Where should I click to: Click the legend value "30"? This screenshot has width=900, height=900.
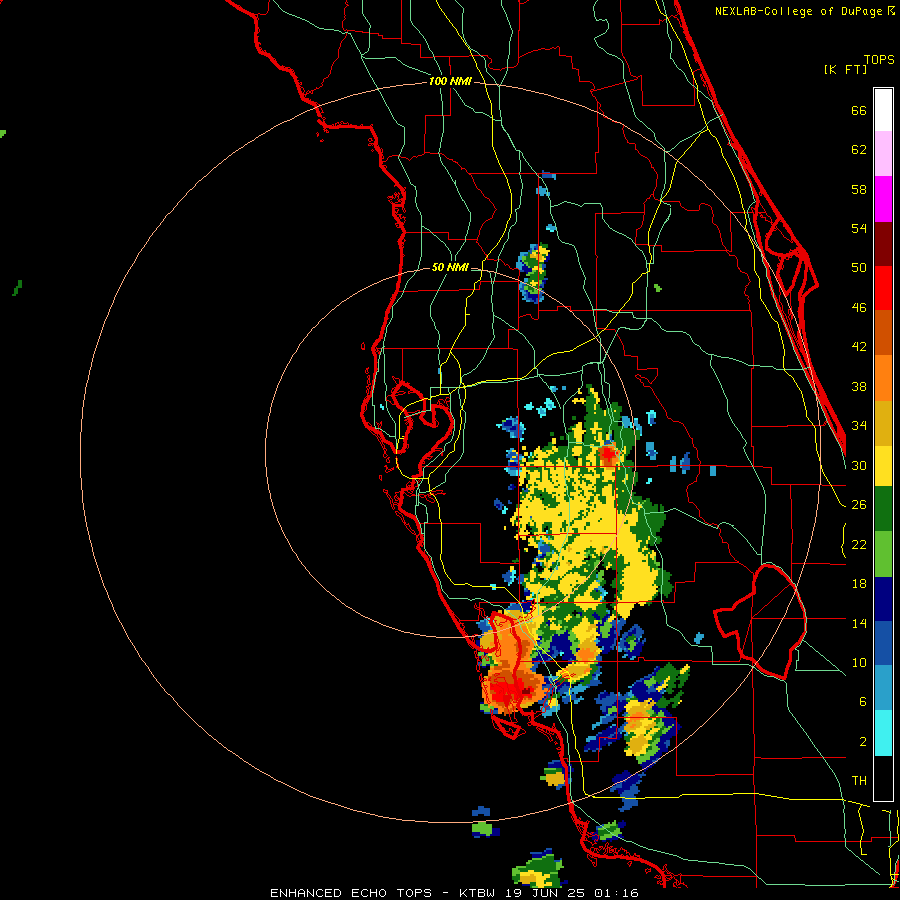859,465
